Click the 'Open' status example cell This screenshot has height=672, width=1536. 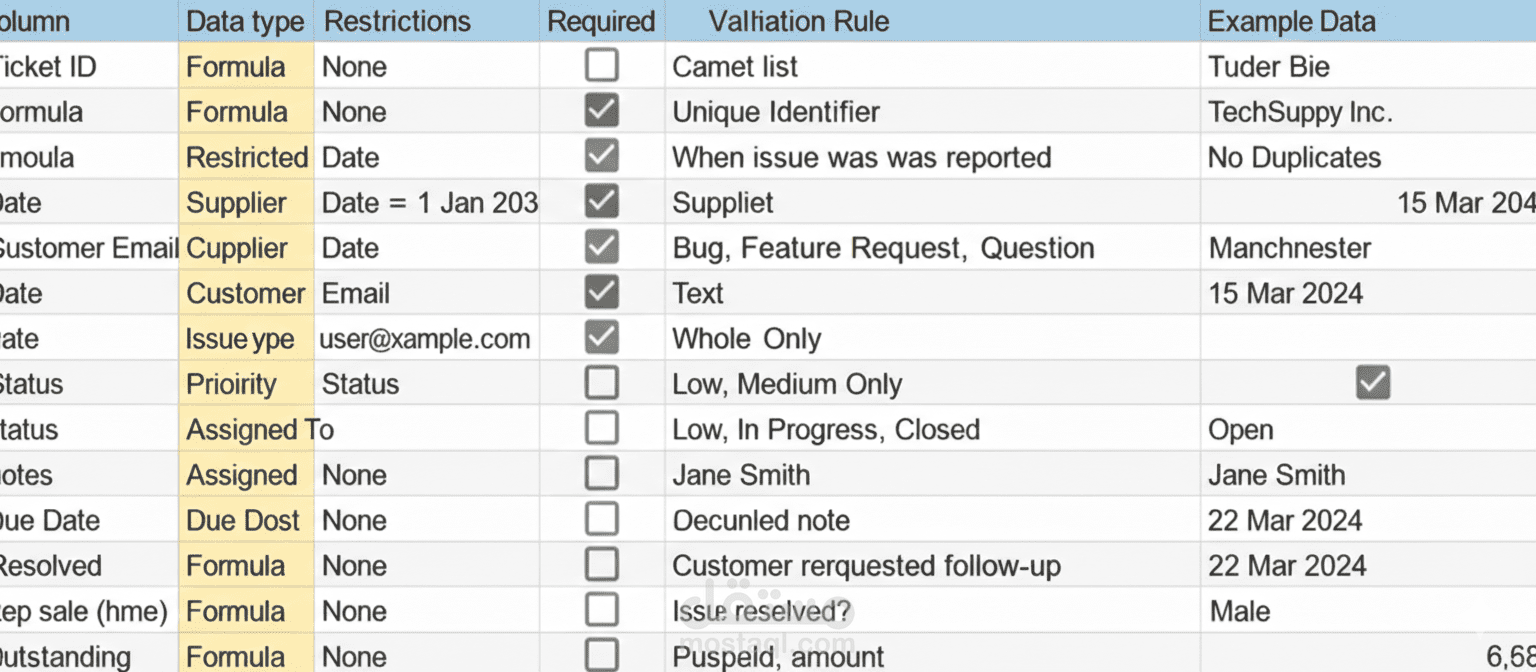tap(1241, 430)
